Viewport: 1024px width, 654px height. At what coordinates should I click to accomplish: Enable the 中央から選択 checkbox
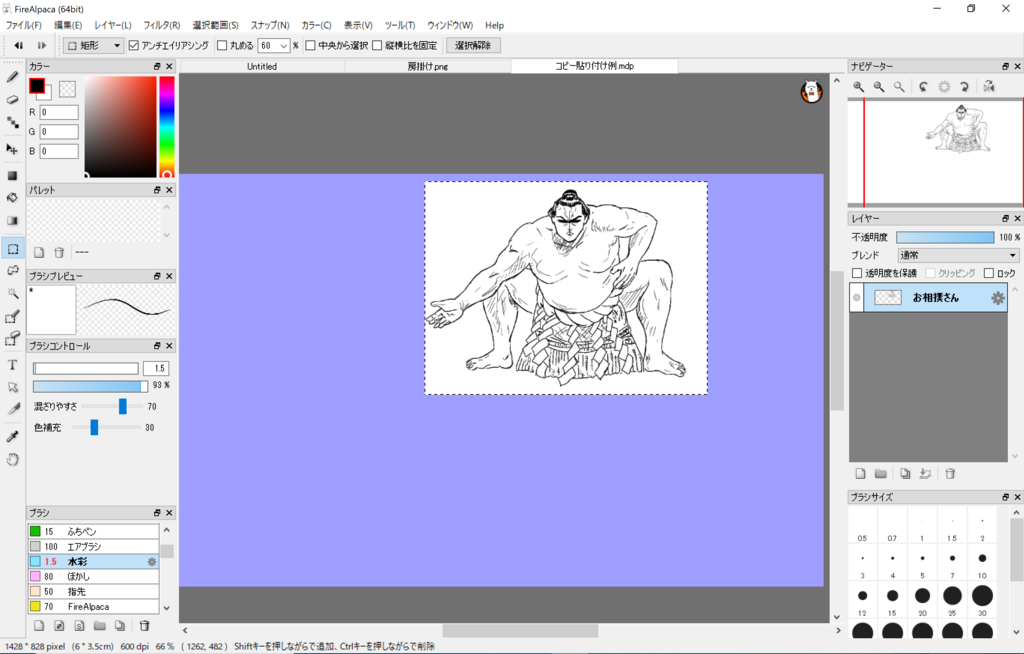click(x=311, y=45)
